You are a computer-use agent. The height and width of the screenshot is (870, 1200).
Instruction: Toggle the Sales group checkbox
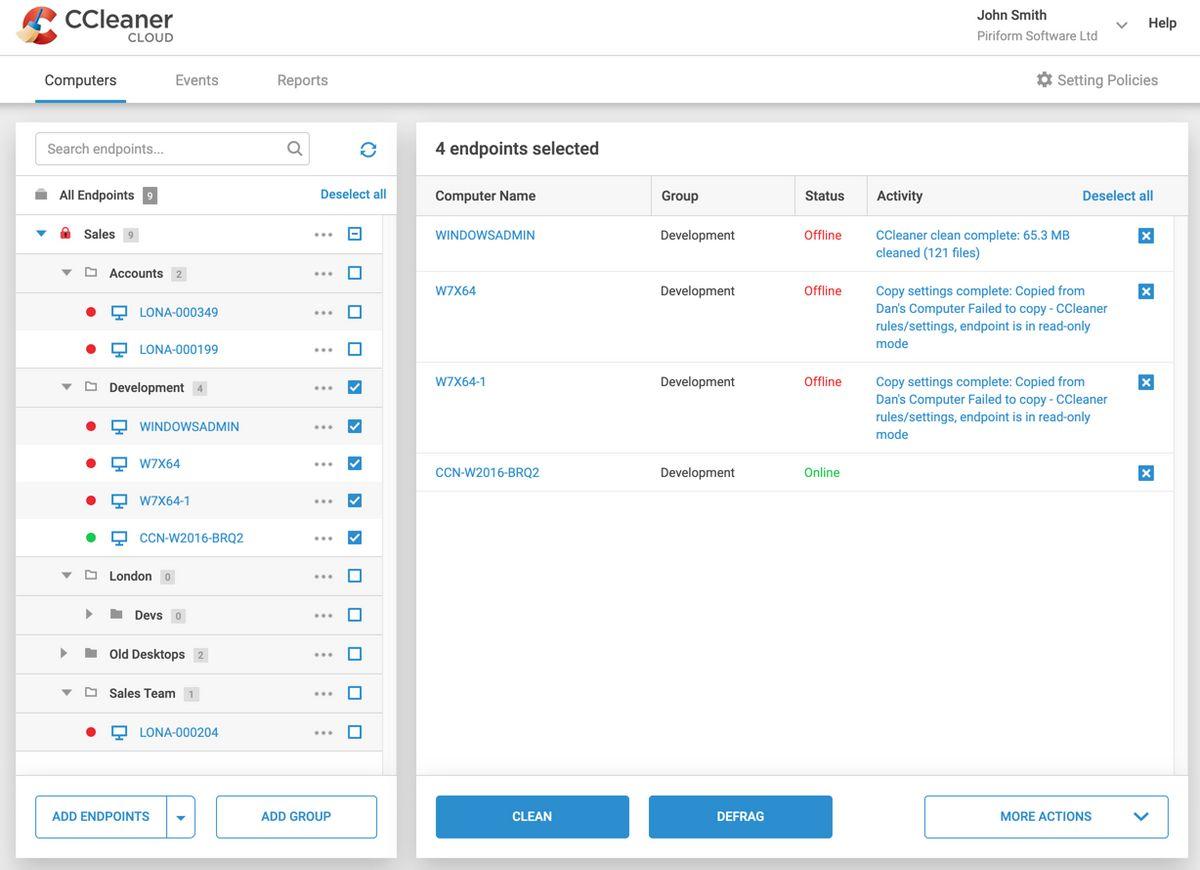(354, 234)
